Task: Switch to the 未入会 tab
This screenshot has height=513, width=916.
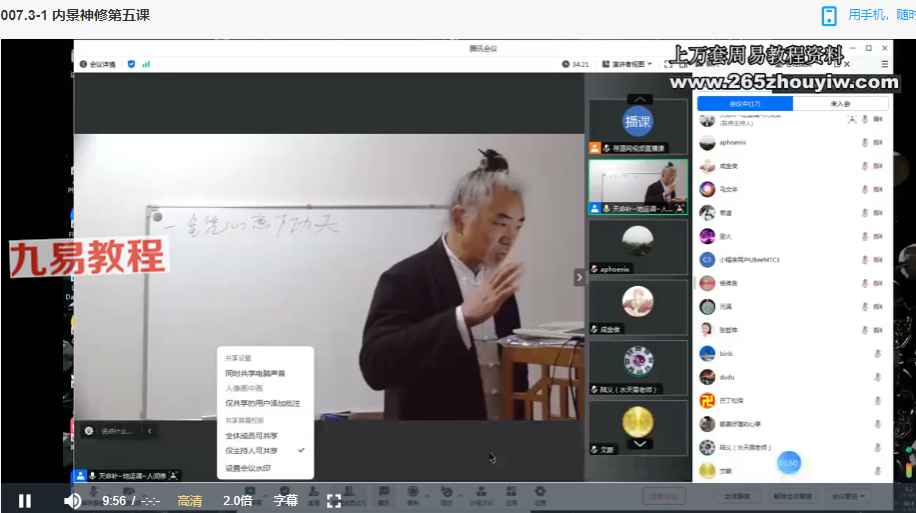Action: 839,104
